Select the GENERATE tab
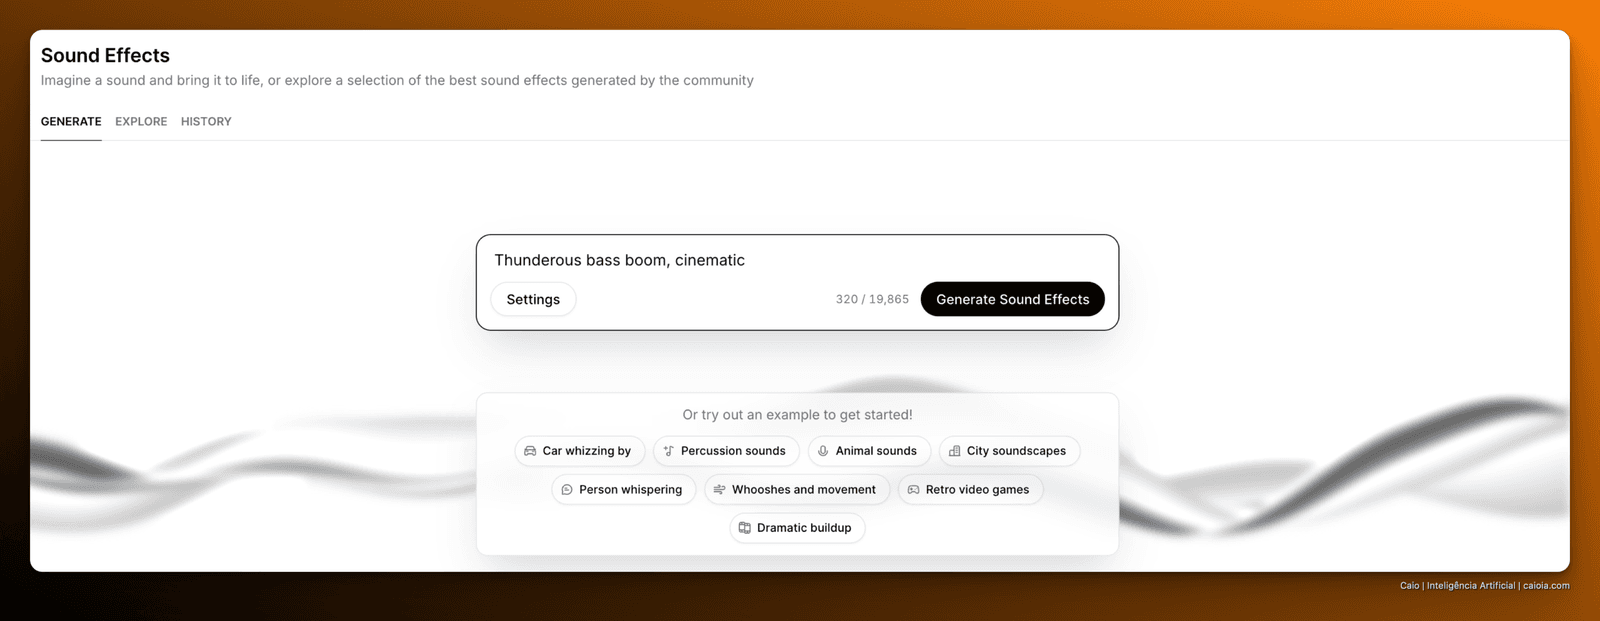The height and width of the screenshot is (621, 1600). tap(71, 121)
